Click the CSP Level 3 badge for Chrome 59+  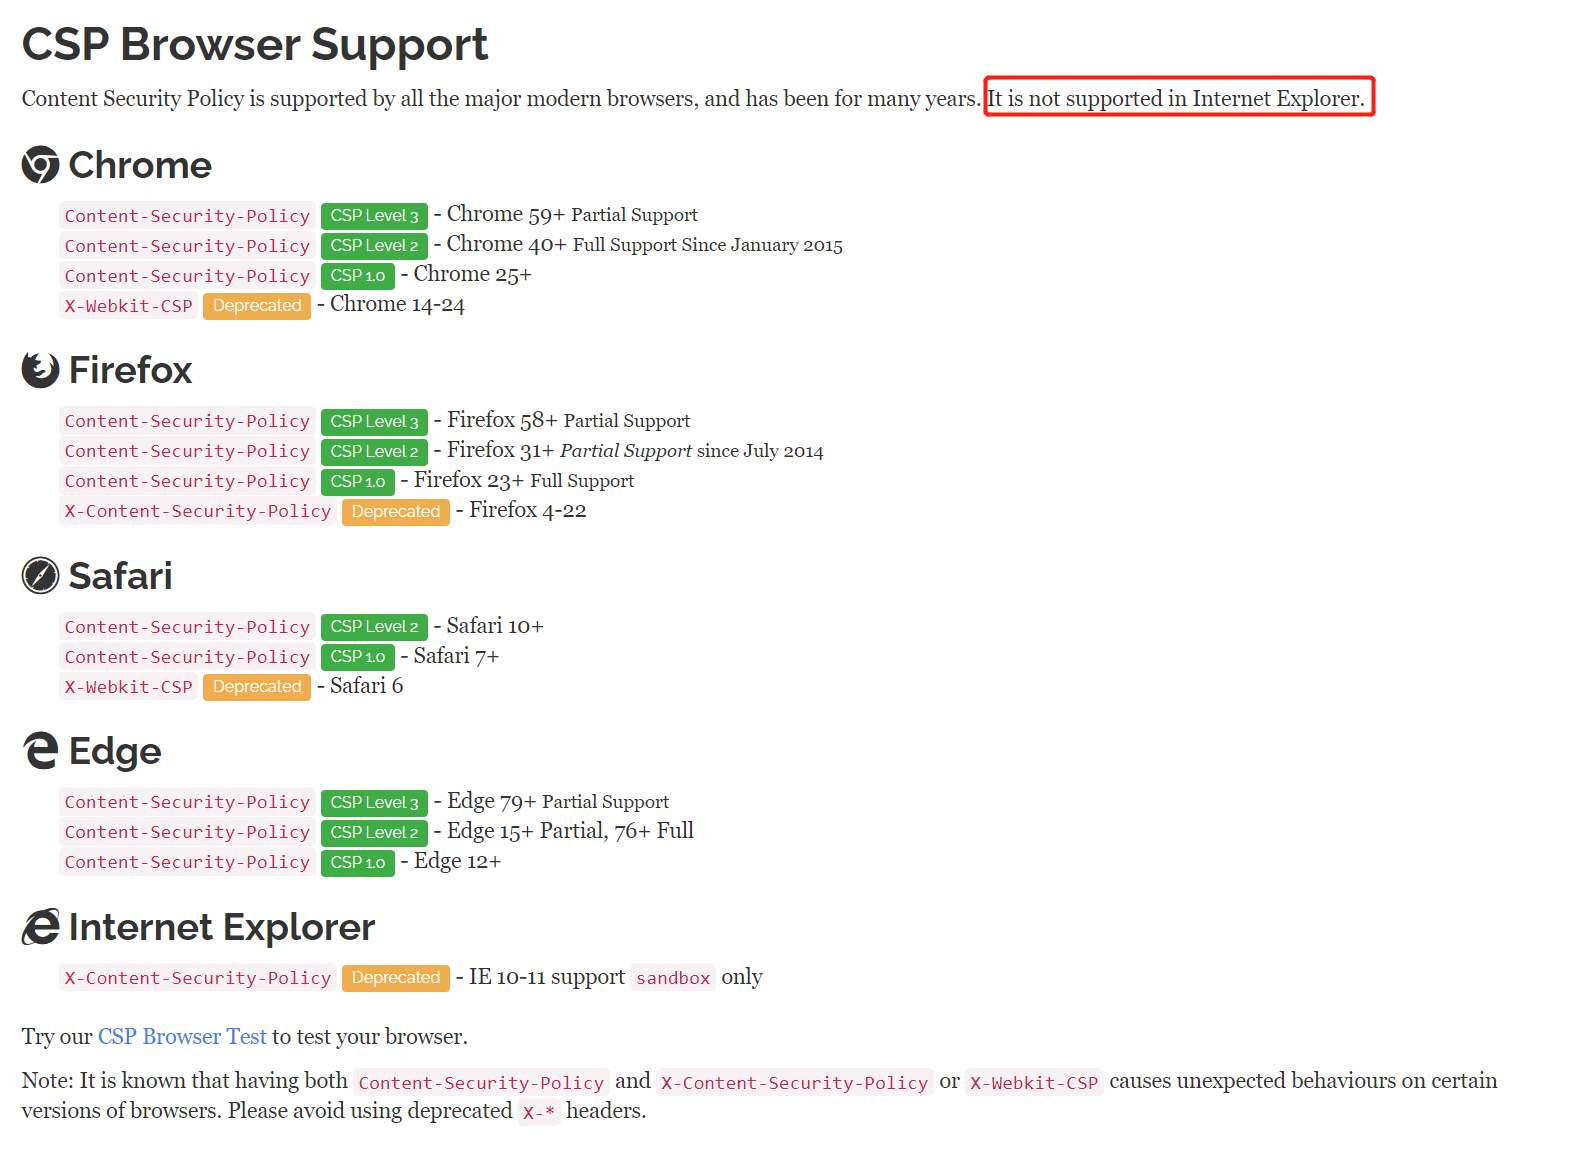pos(374,216)
